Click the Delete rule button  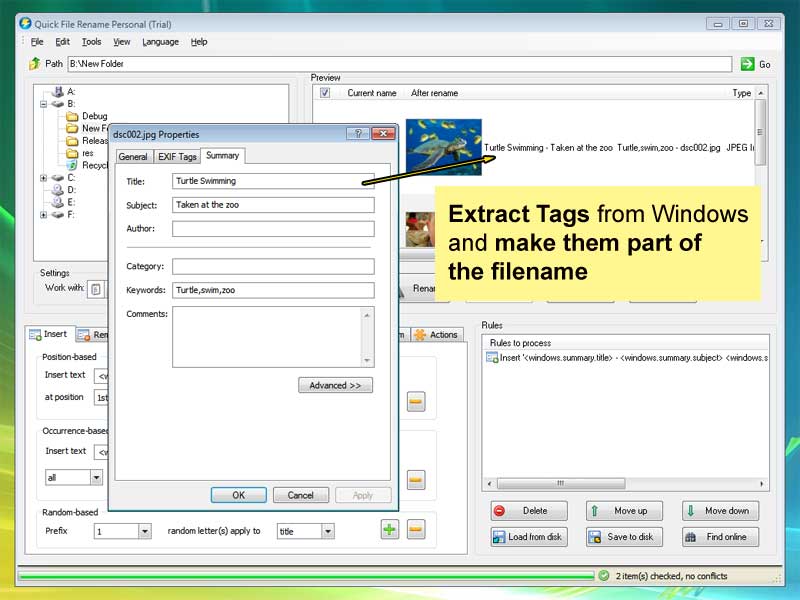tap(528, 511)
